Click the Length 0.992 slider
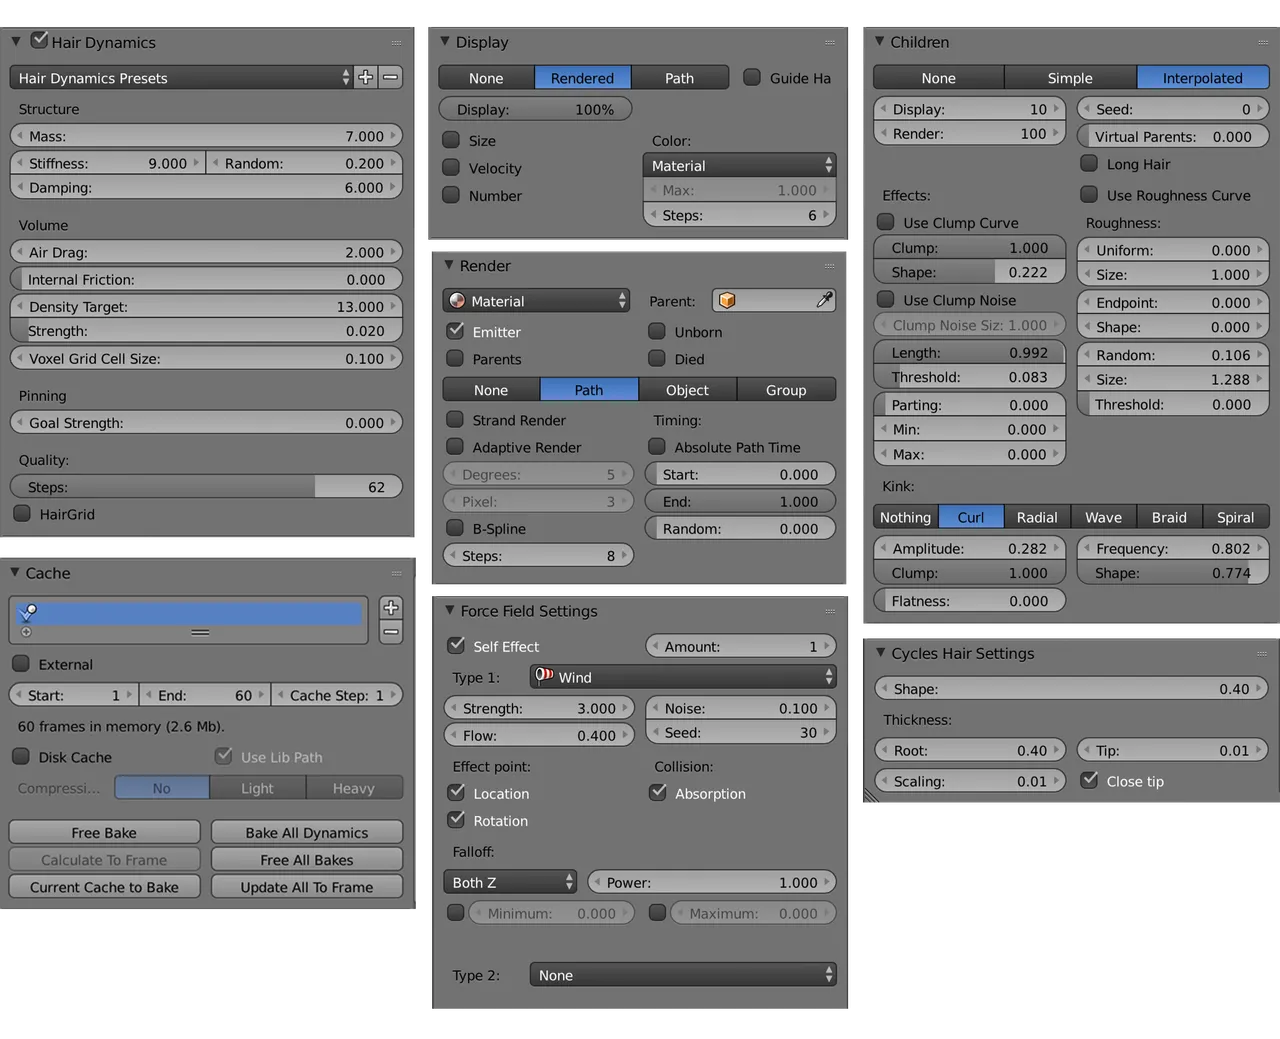Viewport: 1280px width, 1039px height. [969, 352]
